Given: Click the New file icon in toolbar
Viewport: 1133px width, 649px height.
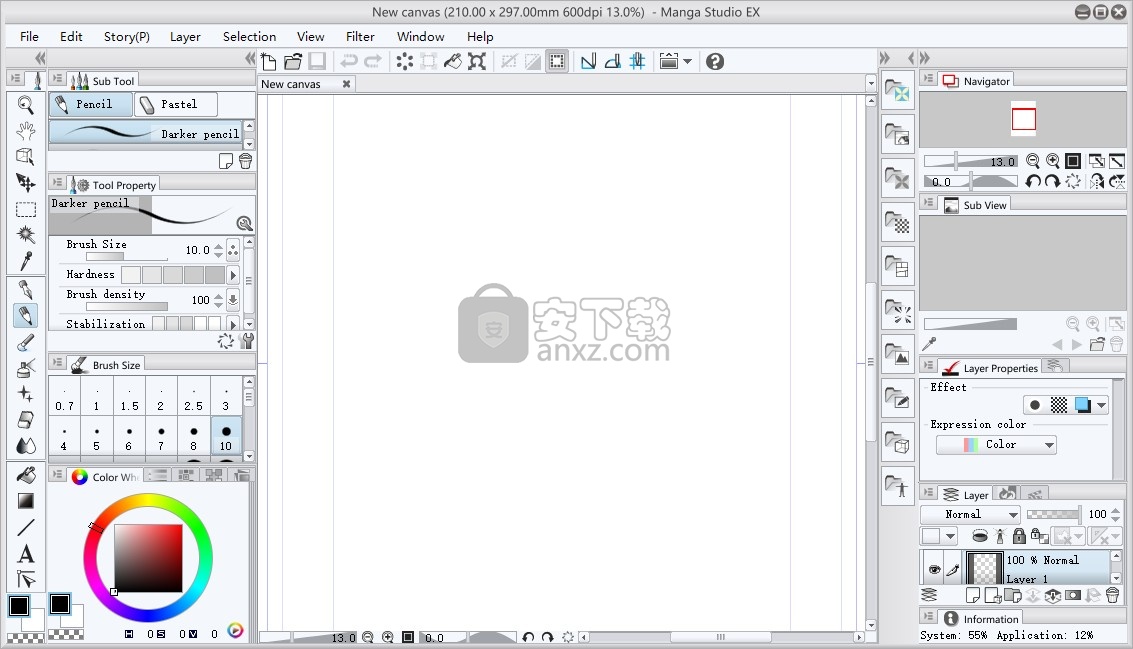Looking at the screenshot, I should 269,61.
